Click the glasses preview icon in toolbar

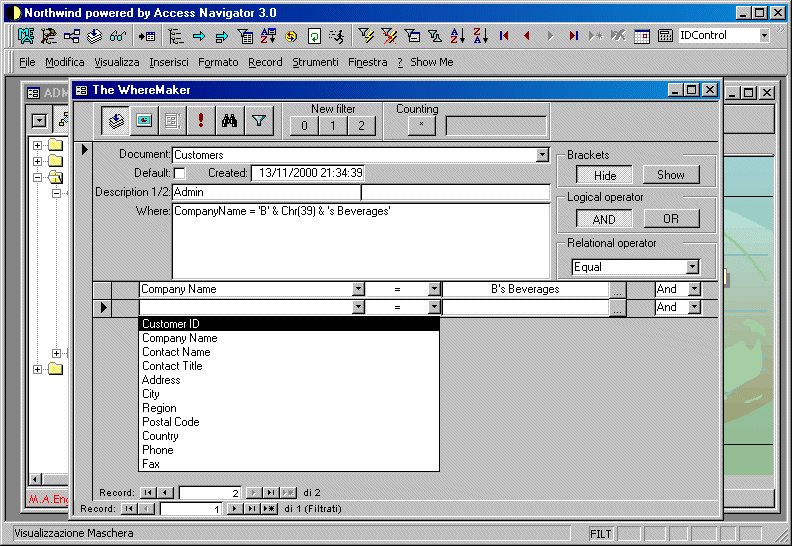[117, 36]
